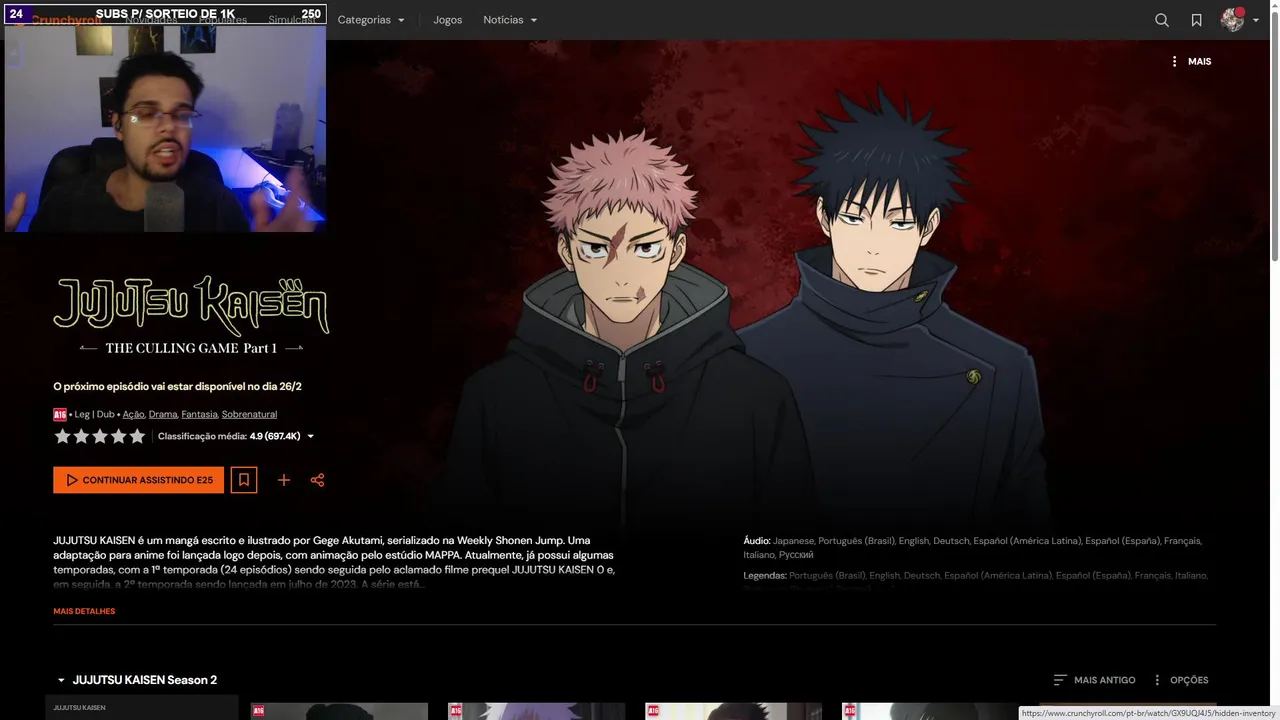This screenshot has height=720, width=1280.
Task: Click the A16 age rating badge
Action: 60,414
